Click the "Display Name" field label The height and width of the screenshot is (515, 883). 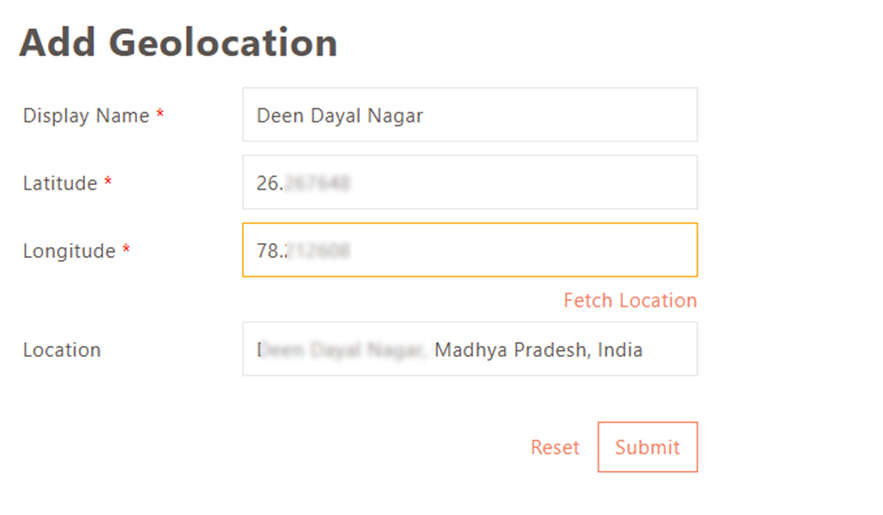coord(86,116)
